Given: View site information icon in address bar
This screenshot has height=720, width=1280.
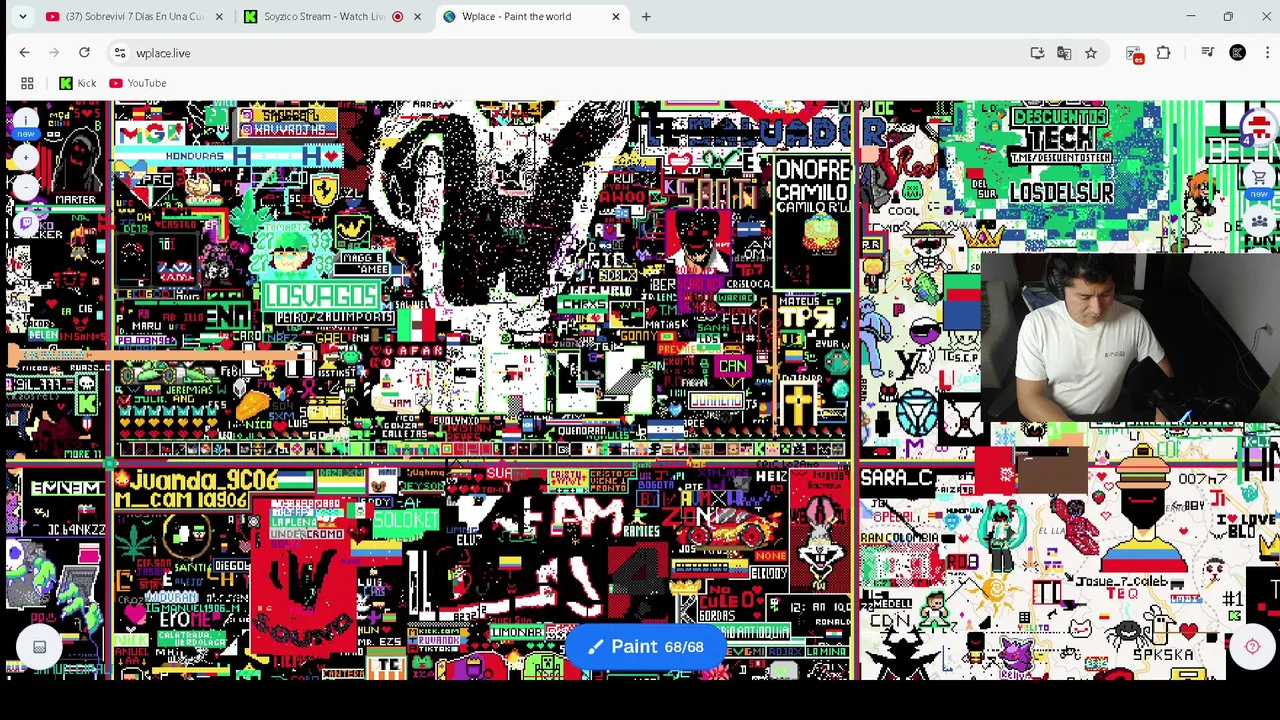Looking at the screenshot, I should click(119, 53).
